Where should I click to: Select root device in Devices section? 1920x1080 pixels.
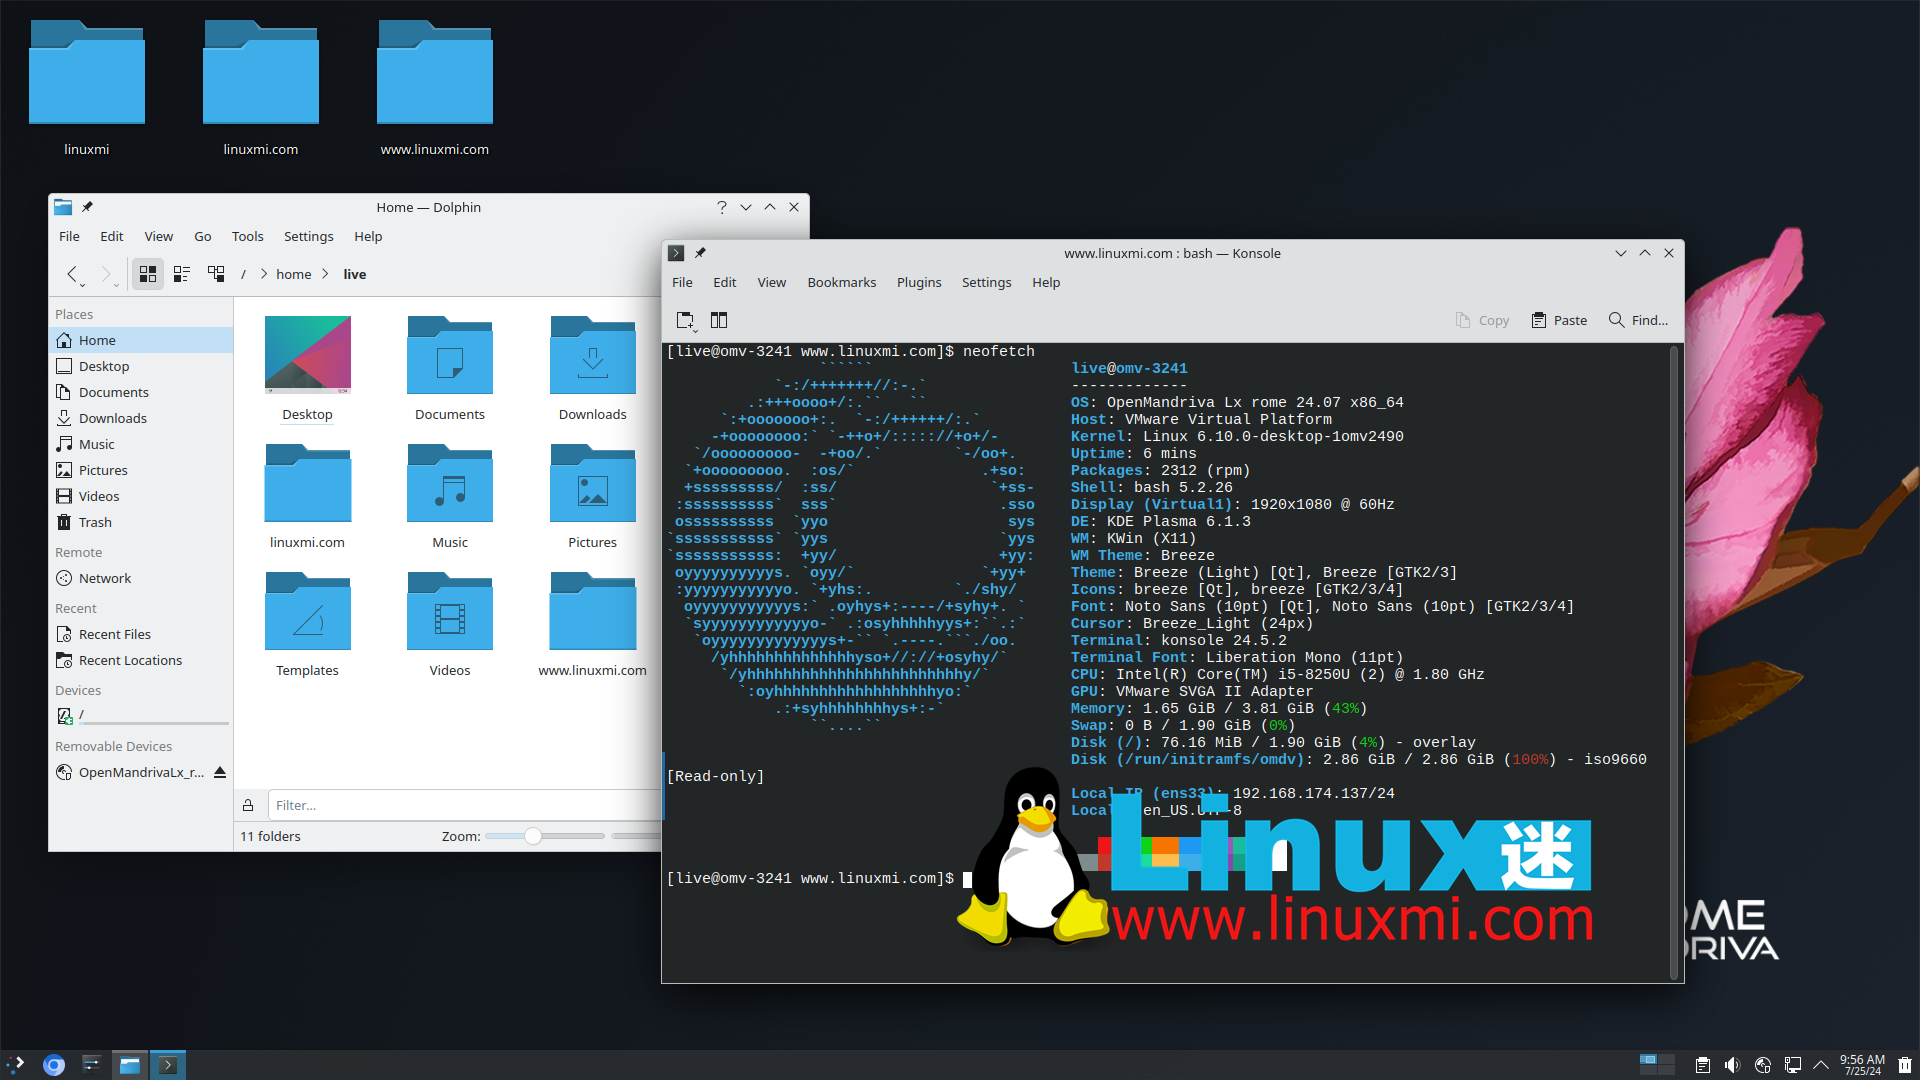point(141,715)
